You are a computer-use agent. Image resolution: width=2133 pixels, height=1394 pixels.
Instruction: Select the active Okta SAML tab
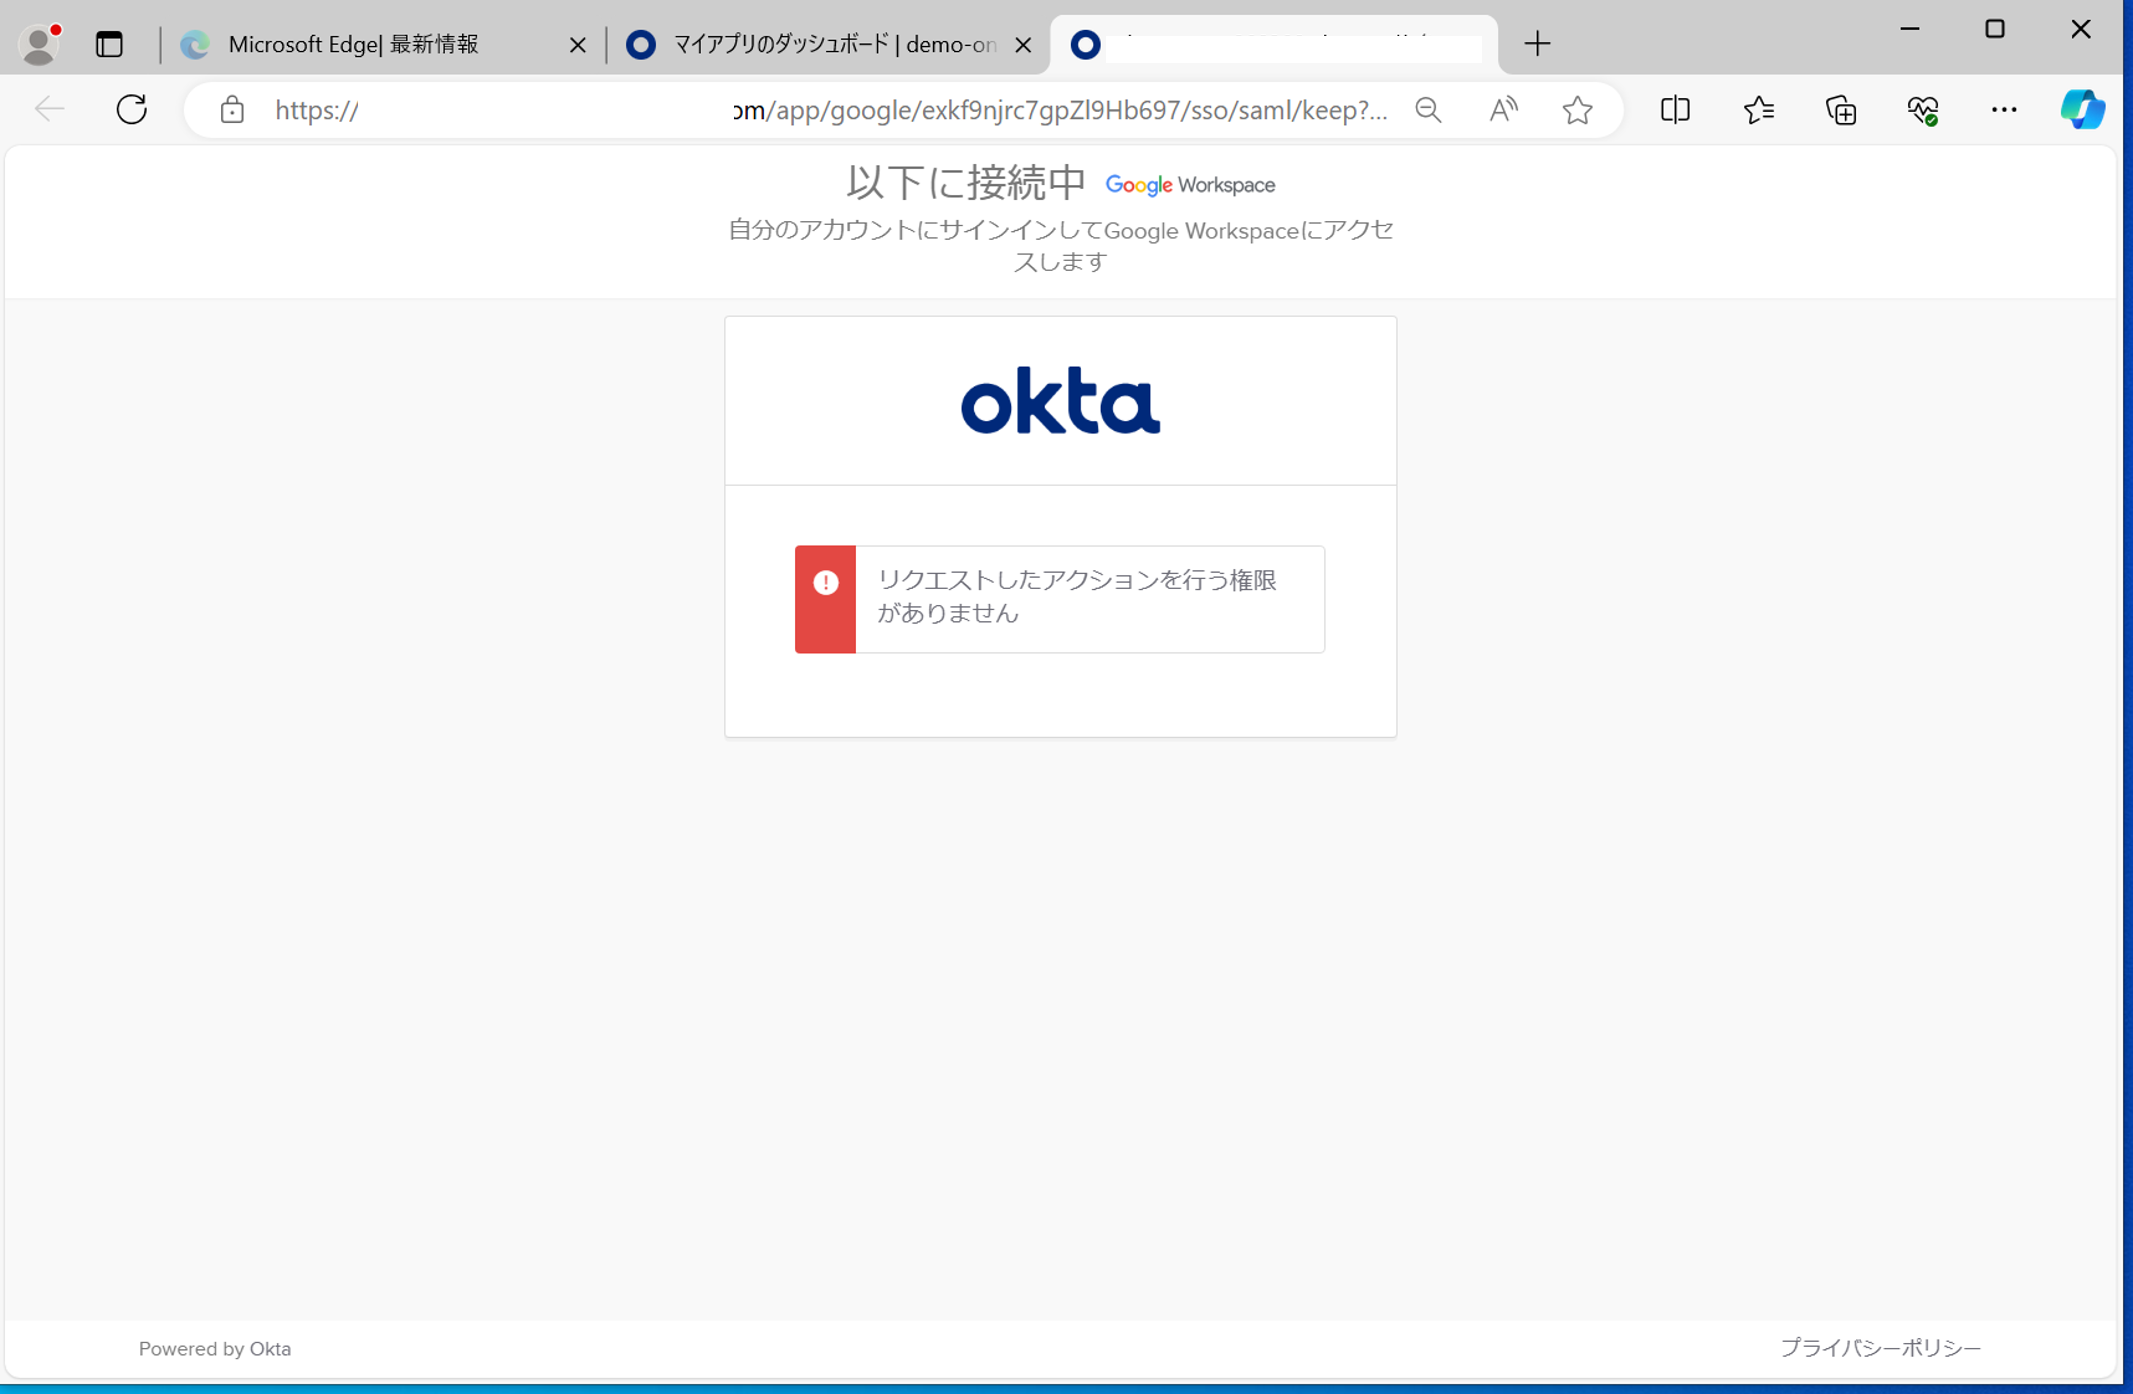click(x=1274, y=44)
